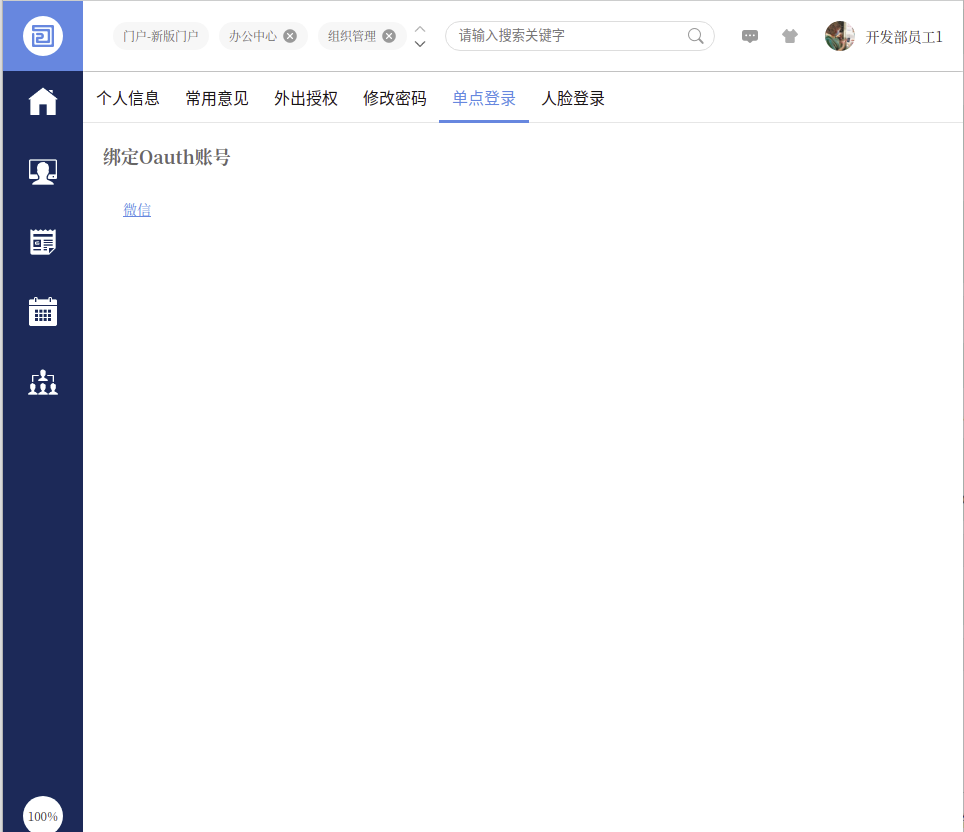The image size is (964, 832).
Task: Close the 组织管理 tab
Action: click(389, 36)
